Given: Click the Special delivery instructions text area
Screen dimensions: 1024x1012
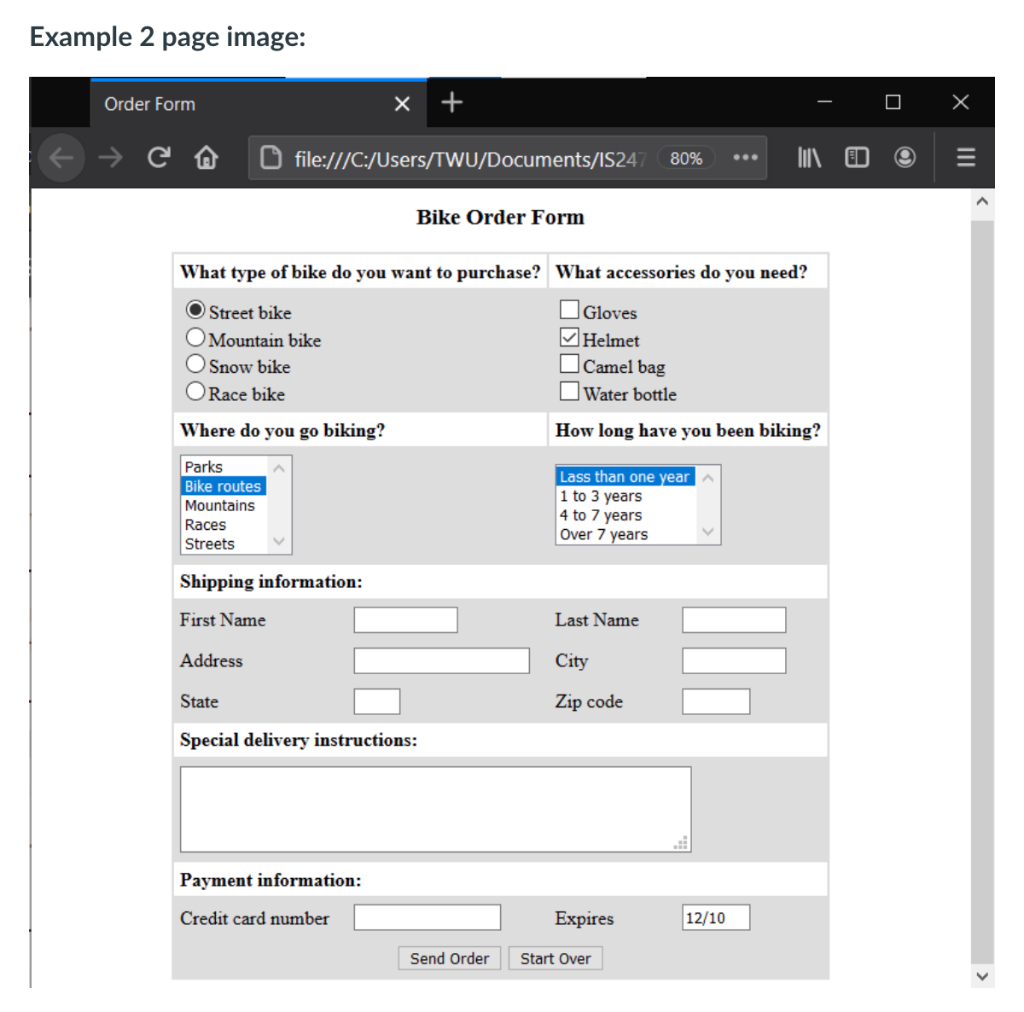Looking at the screenshot, I should (x=436, y=810).
